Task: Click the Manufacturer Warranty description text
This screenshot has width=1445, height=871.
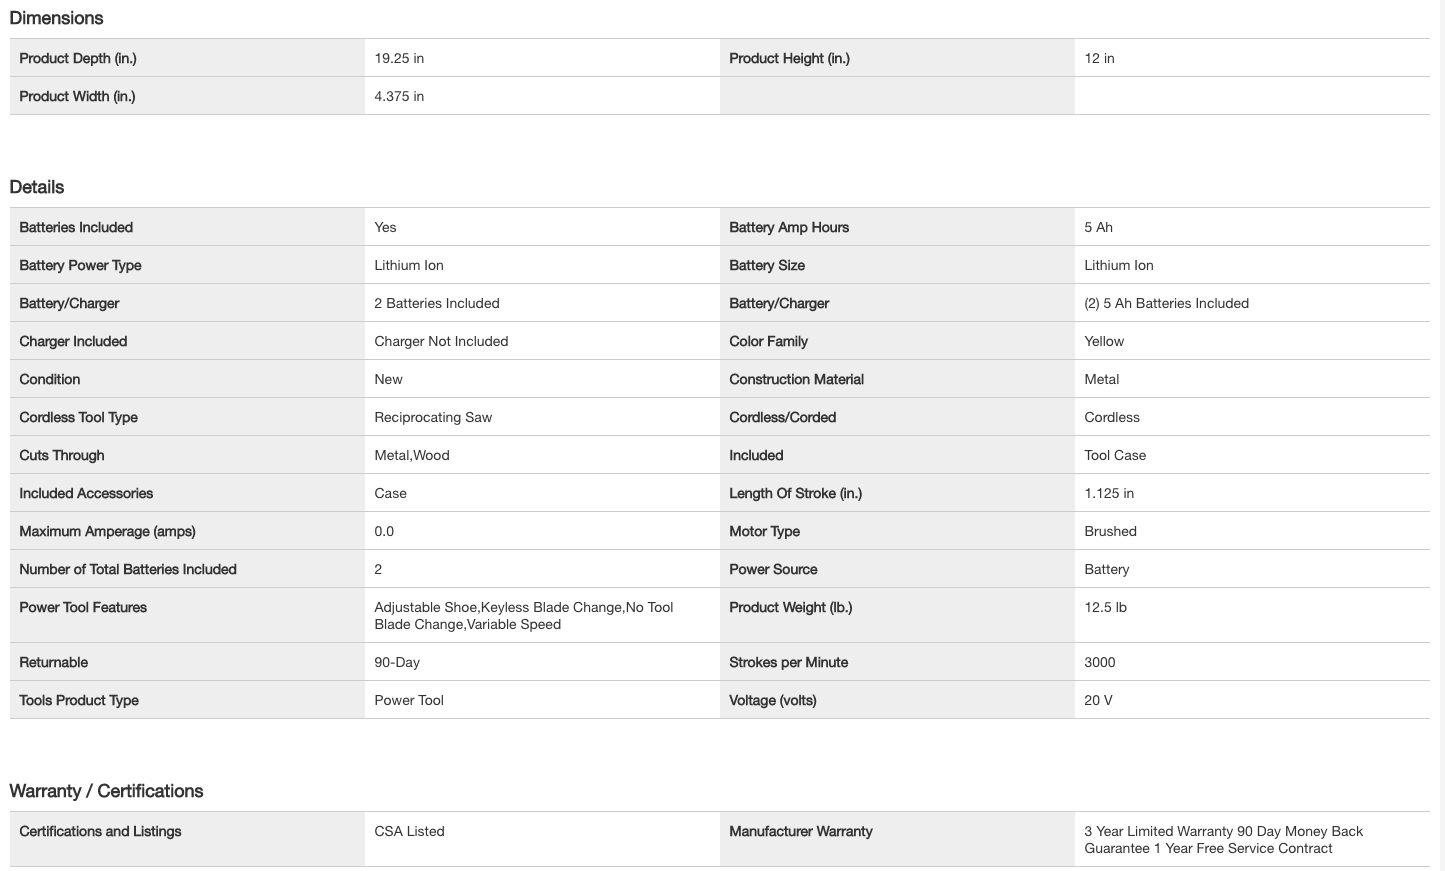Action: (x=1223, y=839)
